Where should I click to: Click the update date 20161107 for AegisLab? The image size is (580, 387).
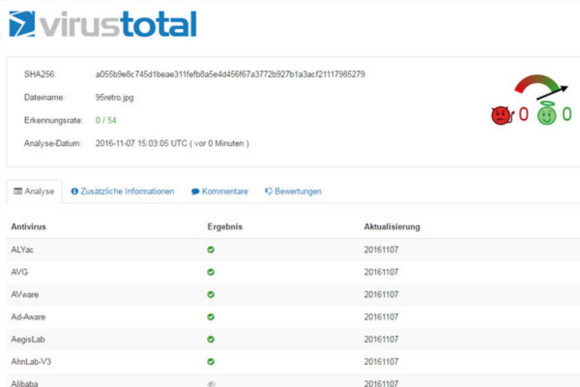(381, 339)
